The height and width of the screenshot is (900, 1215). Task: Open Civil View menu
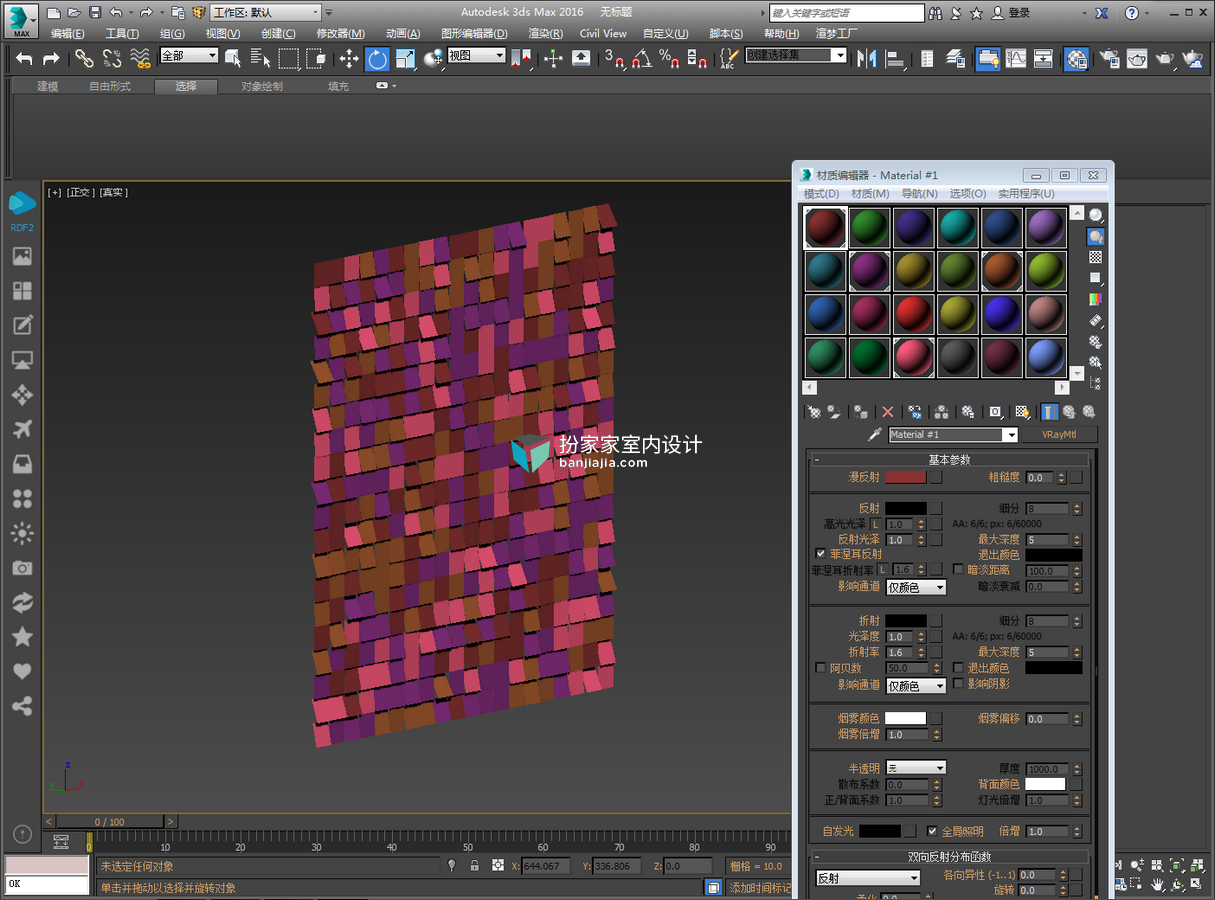[x=603, y=33]
